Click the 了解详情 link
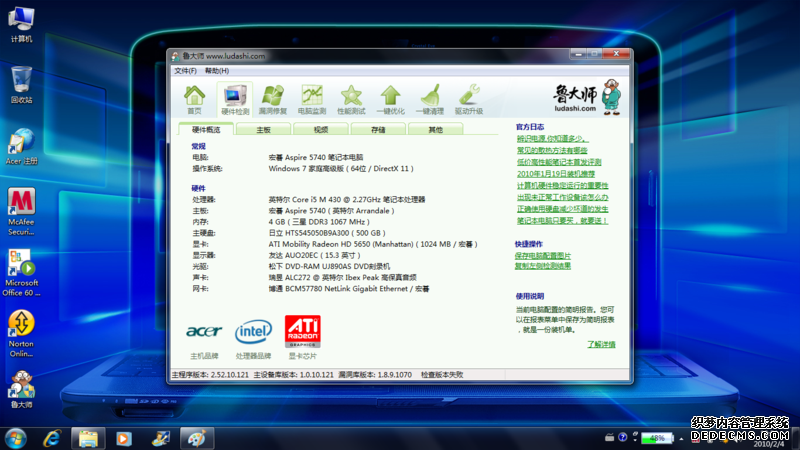The width and height of the screenshot is (800, 450). [600, 344]
